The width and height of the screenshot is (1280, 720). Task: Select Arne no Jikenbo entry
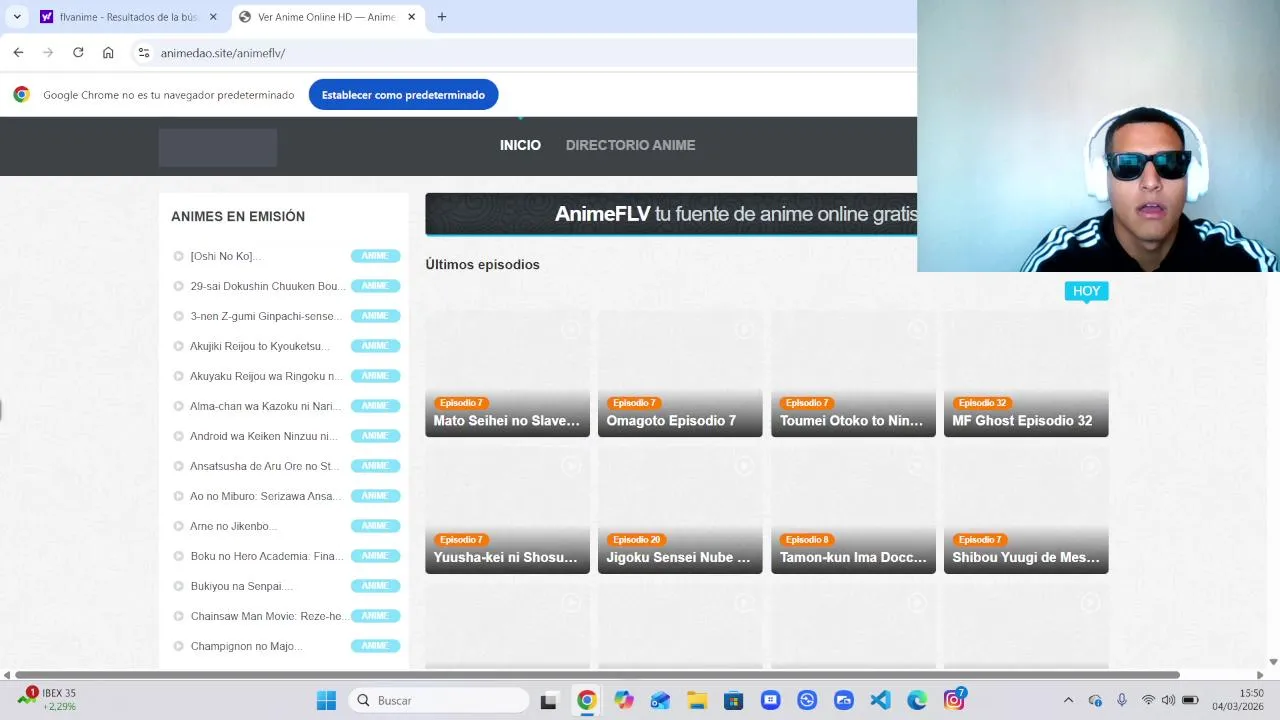coord(233,526)
